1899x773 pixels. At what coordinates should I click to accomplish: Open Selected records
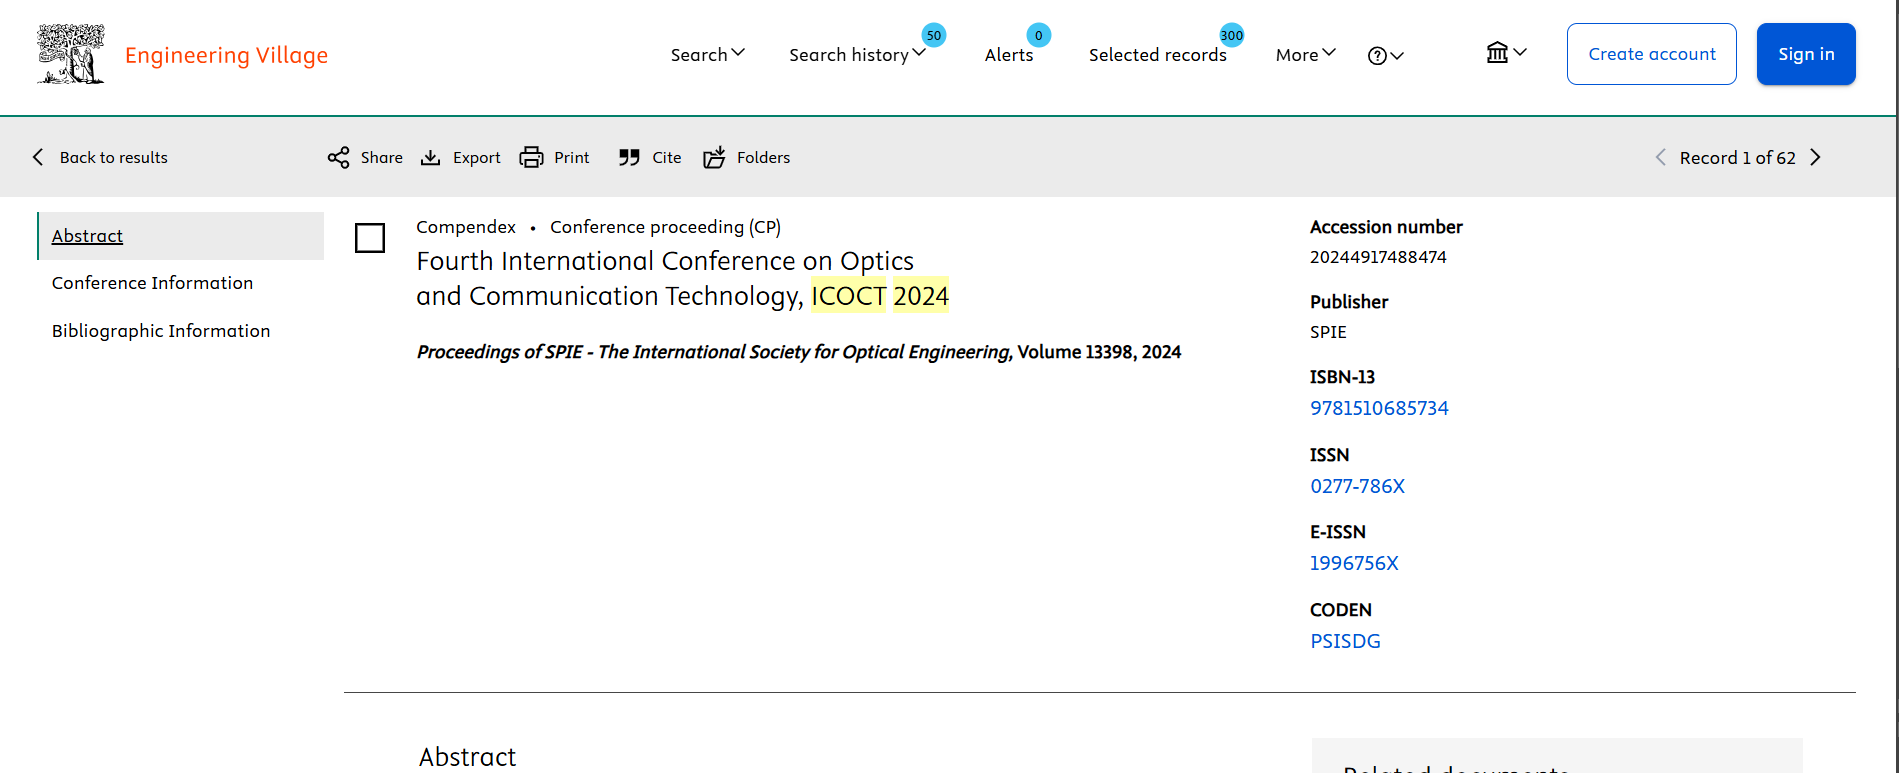[x=1157, y=55]
